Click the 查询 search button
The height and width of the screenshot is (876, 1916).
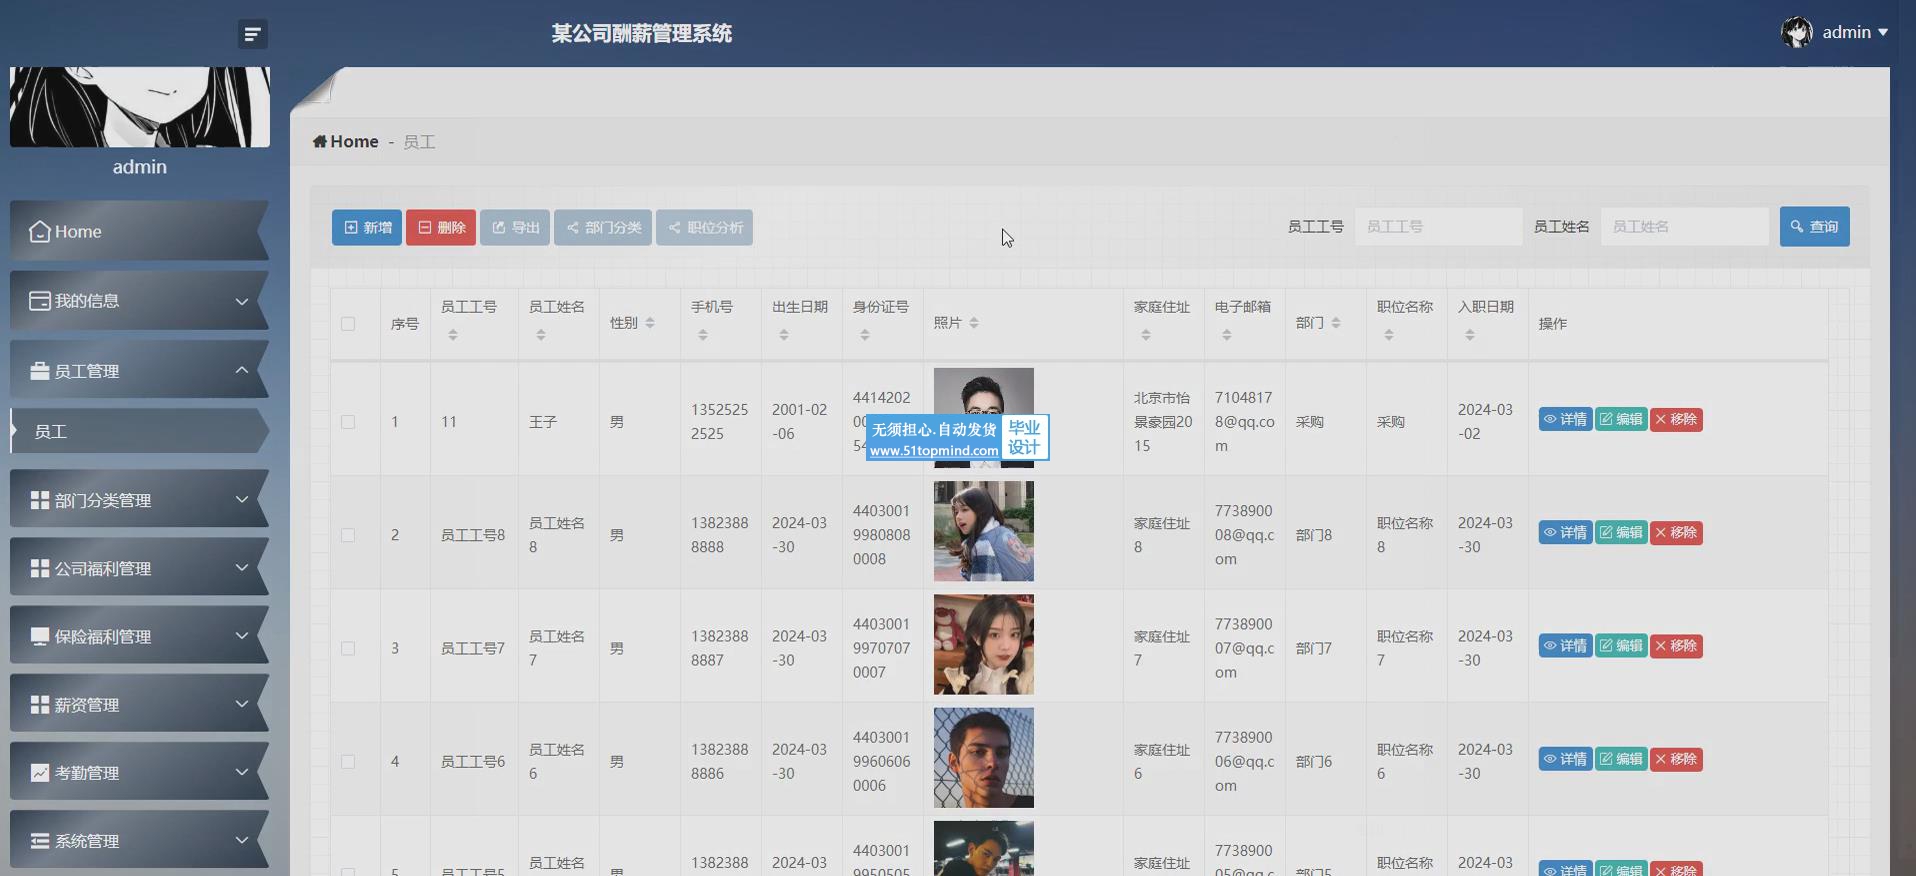(1815, 226)
